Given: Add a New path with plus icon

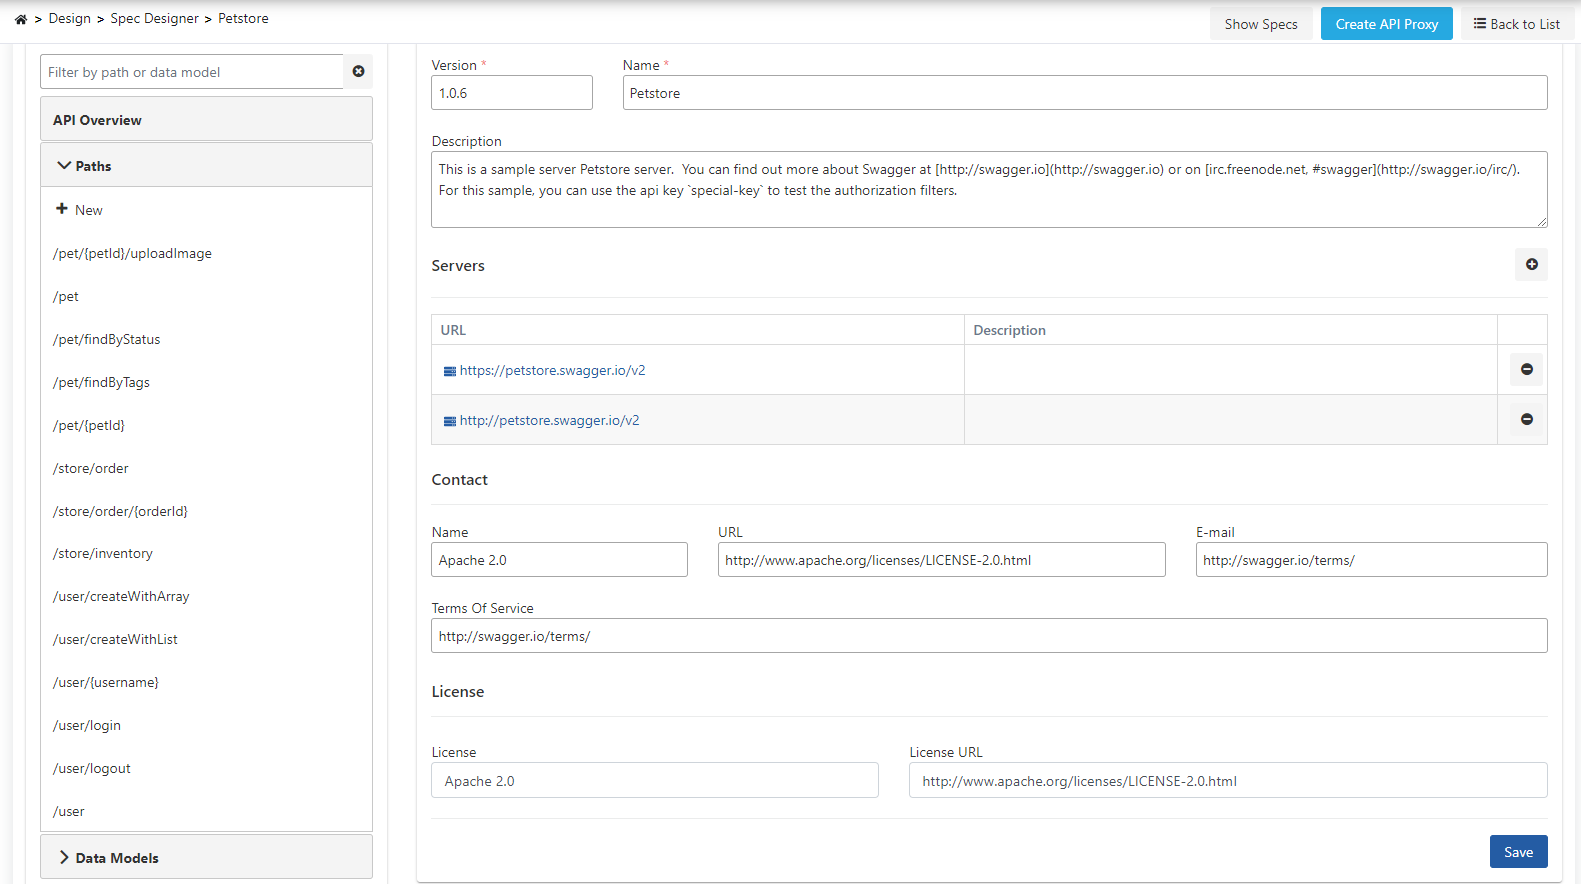Looking at the screenshot, I should (x=62, y=209).
